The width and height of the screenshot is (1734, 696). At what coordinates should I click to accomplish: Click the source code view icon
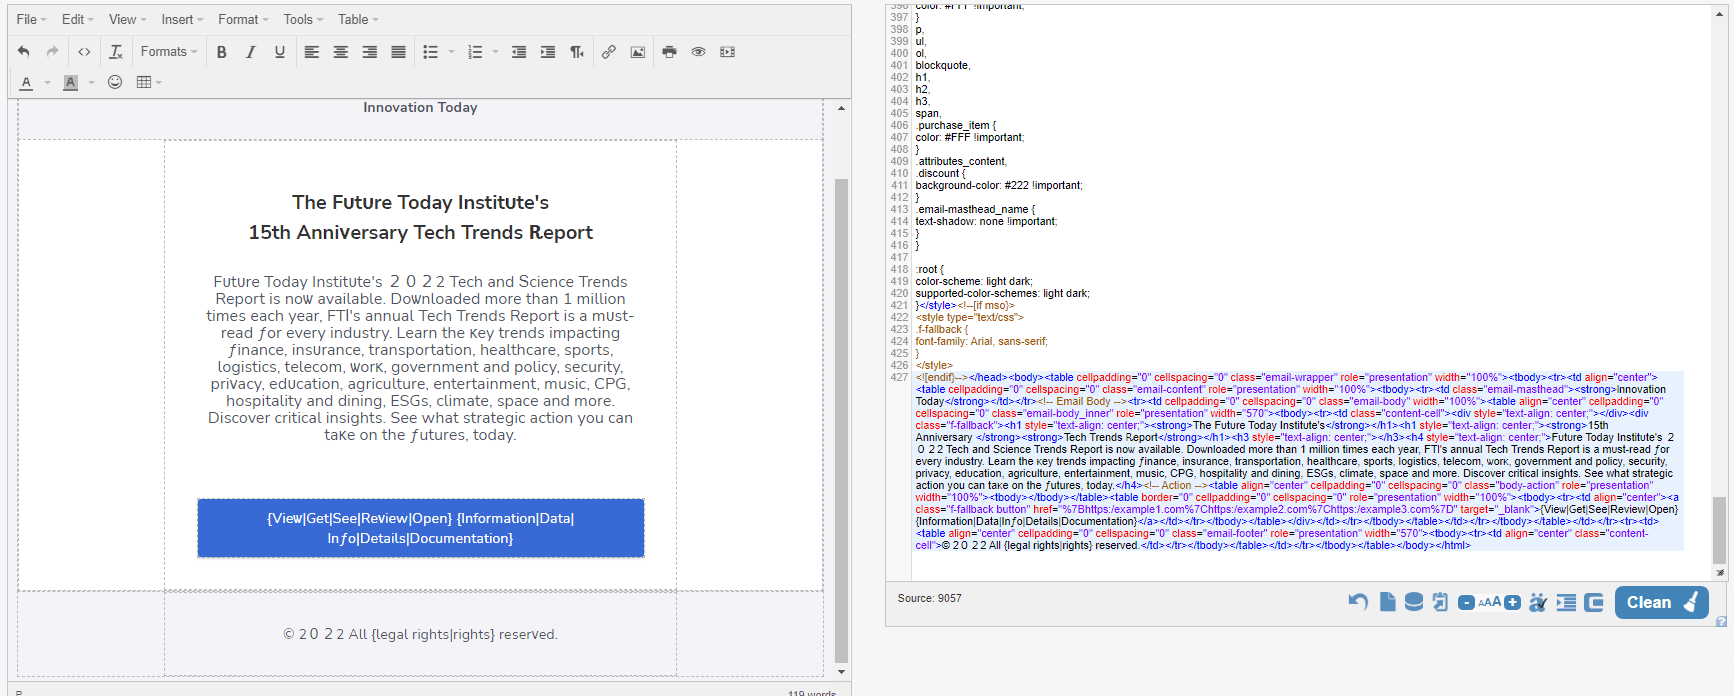click(84, 52)
